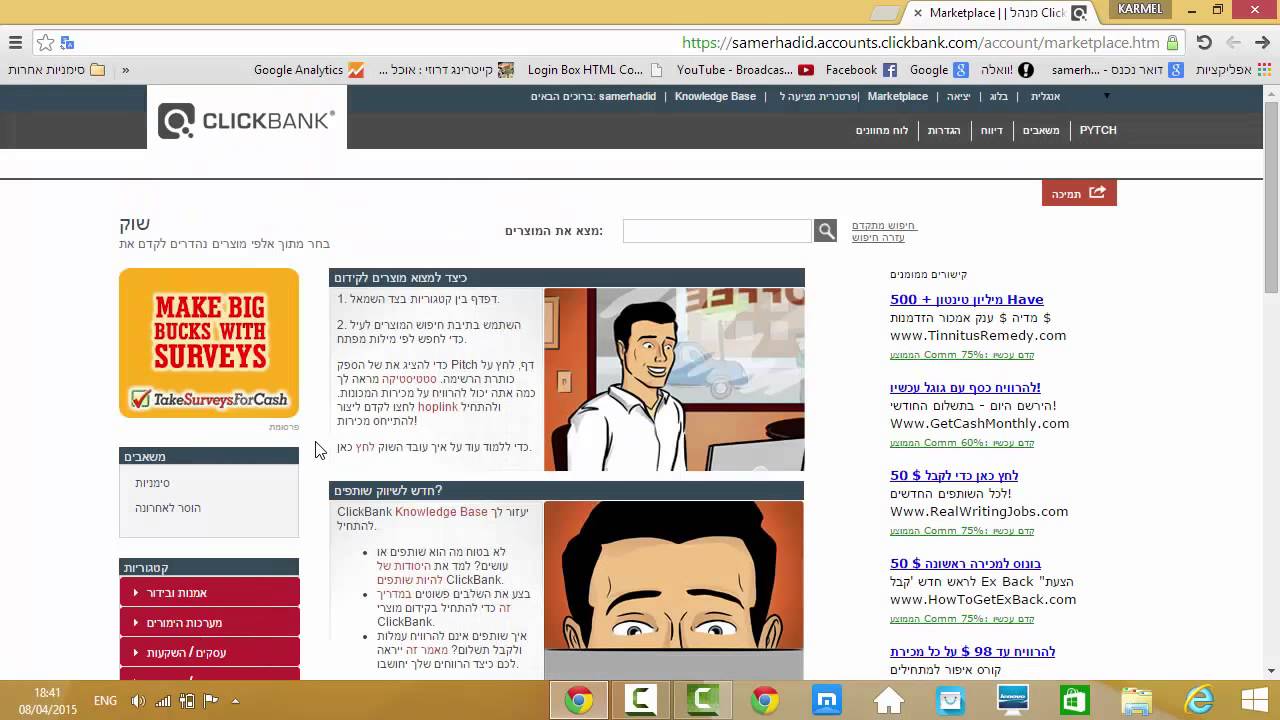This screenshot has width=1280, height=720.
Task: Expand the עסקים / השקעות category
Action: click(x=209, y=652)
